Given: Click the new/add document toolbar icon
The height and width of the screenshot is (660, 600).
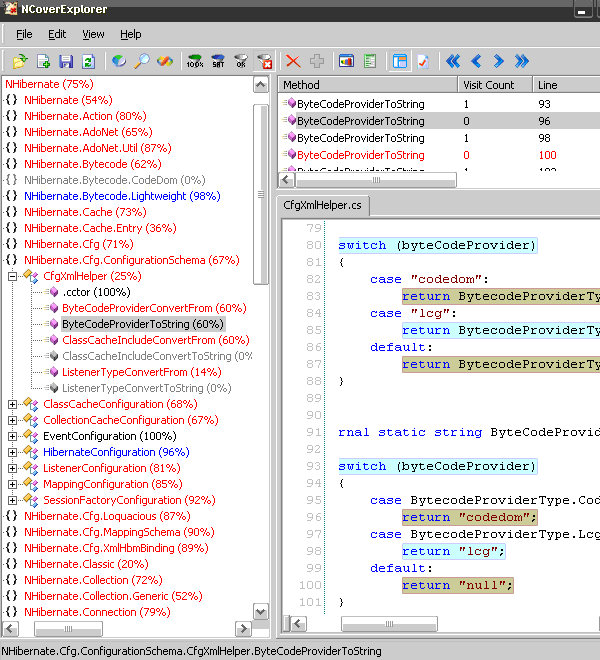Looking at the screenshot, I should click(x=43, y=61).
